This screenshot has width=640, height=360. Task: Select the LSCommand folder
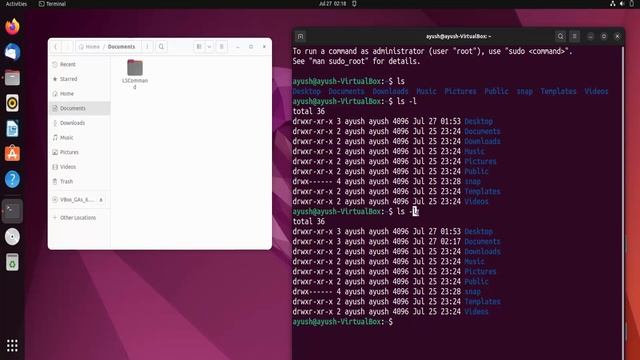[135, 74]
